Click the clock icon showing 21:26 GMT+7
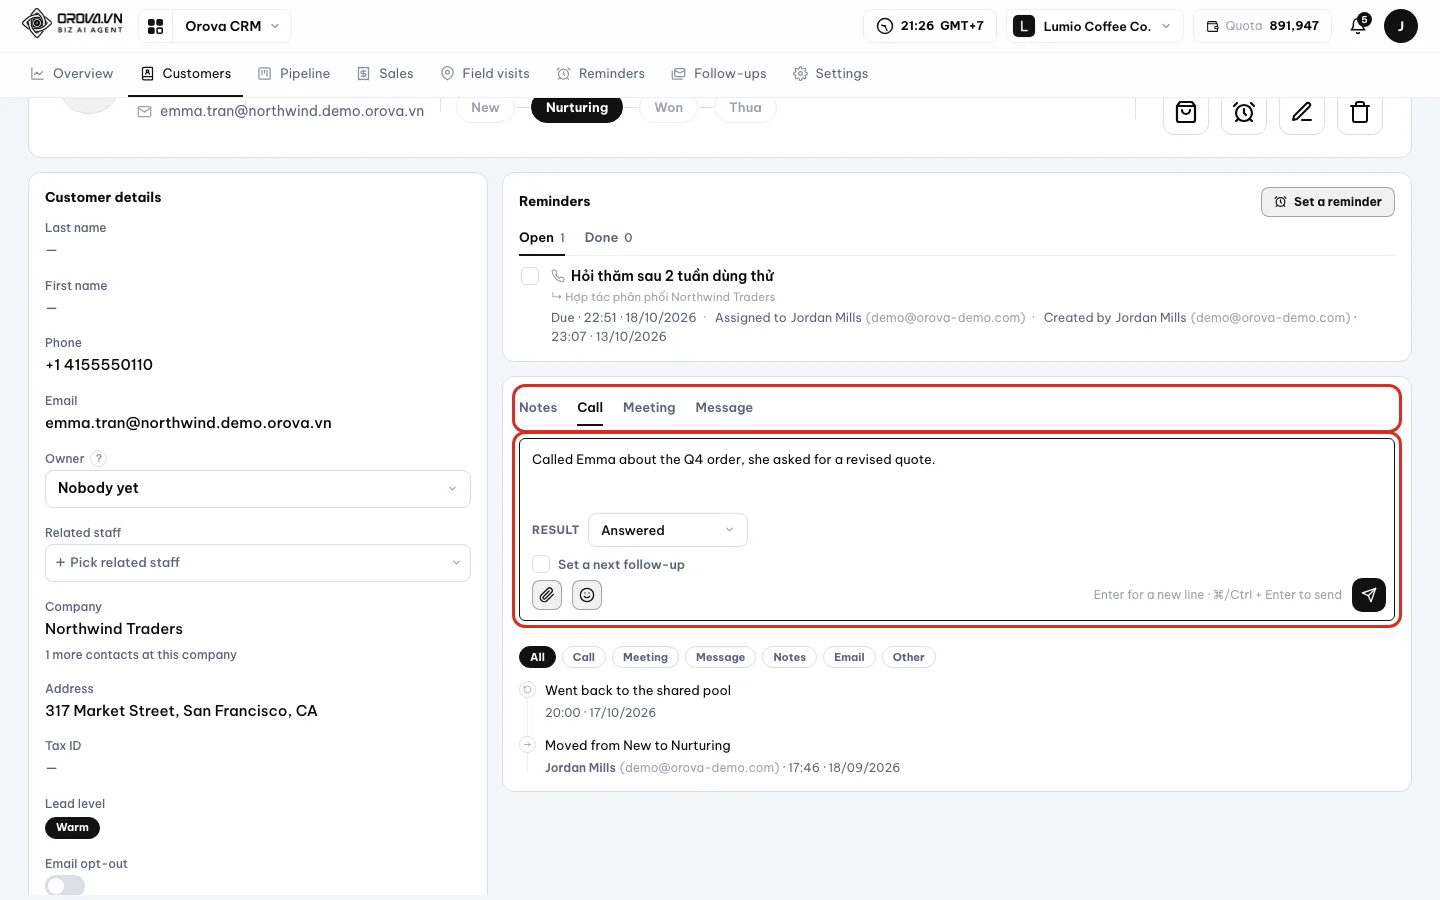This screenshot has width=1440, height=900. point(885,26)
